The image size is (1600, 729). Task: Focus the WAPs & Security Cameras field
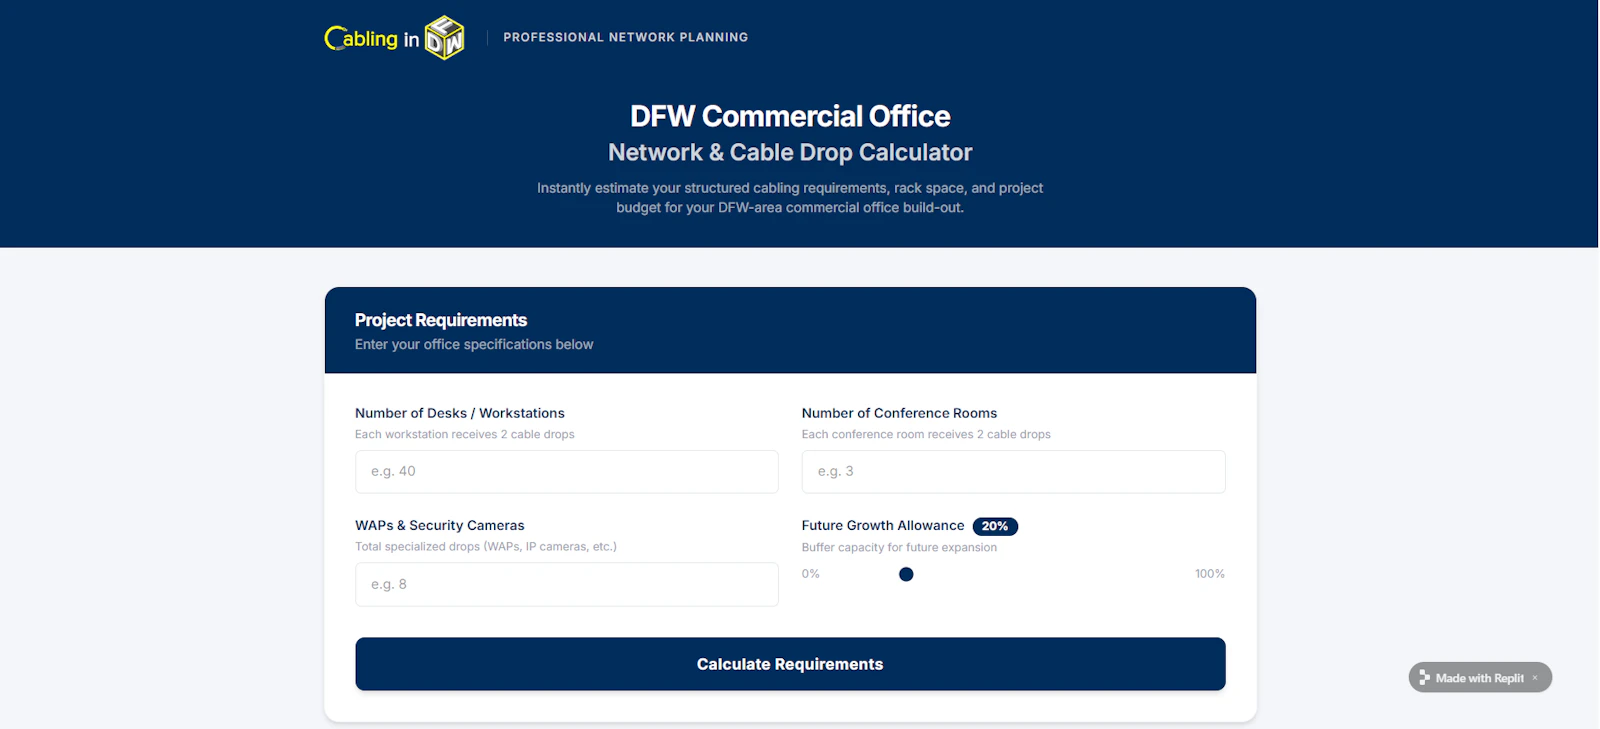(x=567, y=584)
